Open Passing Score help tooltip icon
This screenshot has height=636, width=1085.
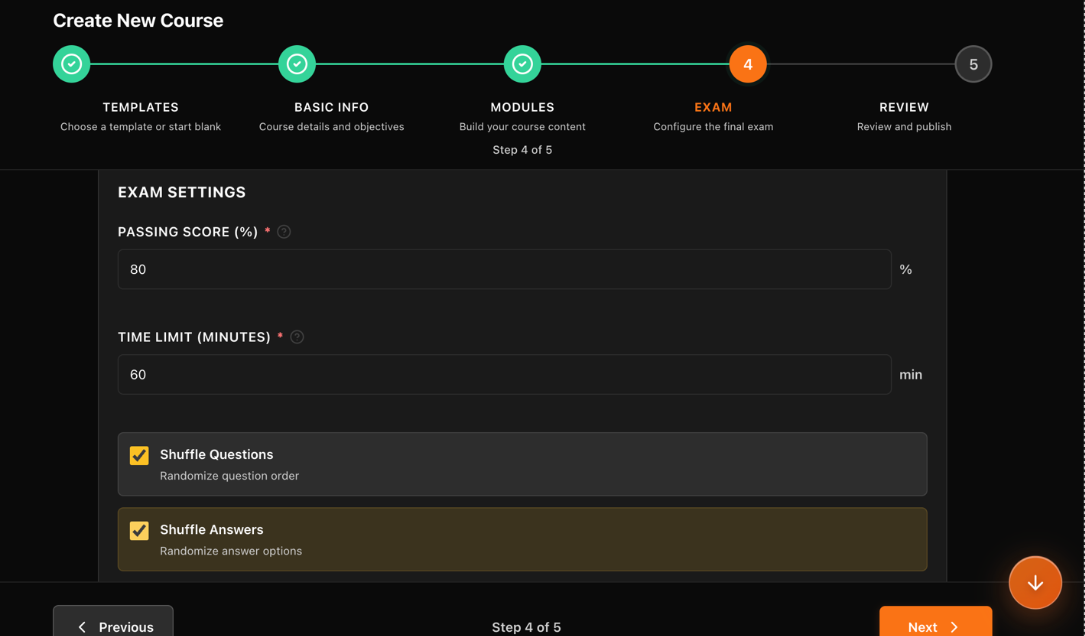tap(284, 232)
